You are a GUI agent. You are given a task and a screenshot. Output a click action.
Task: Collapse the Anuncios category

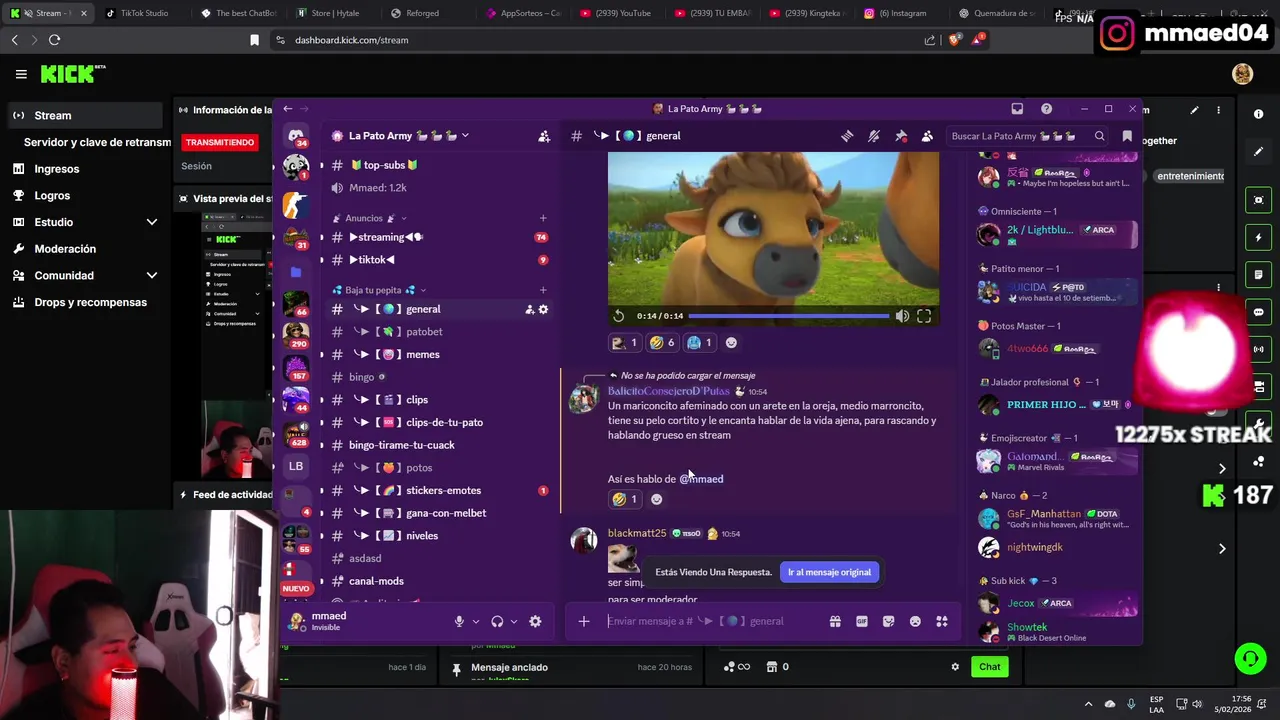point(369,218)
